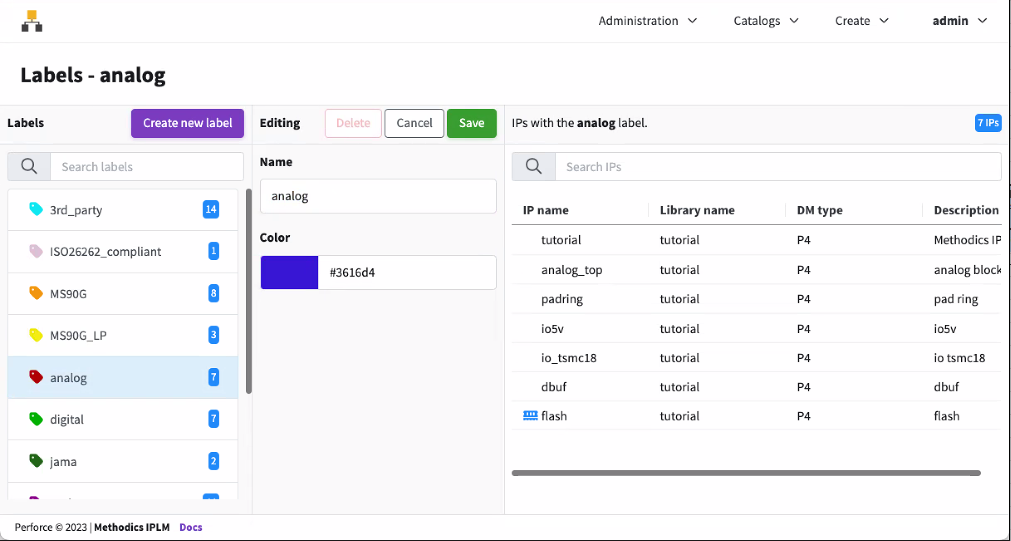Click the green Save button
Image resolution: width=1011 pixels, height=541 pixels.
click(472, 123)
